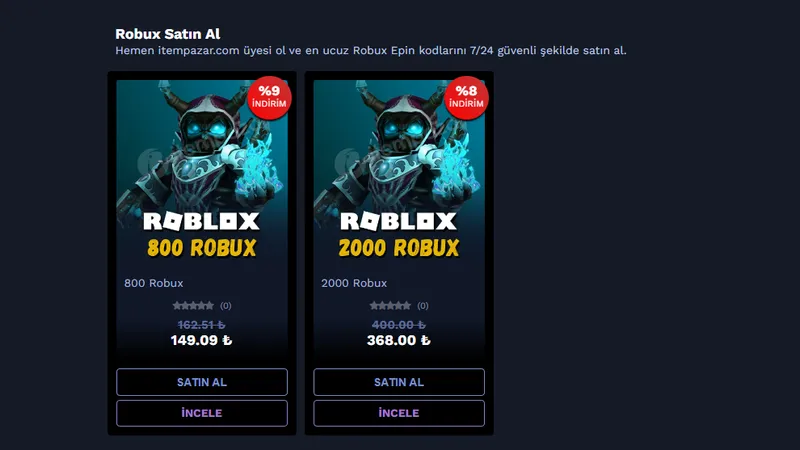Screen dimensions: 800x450
Task: Click the review count beside 800 Robux stars
Action: [226, 306]
